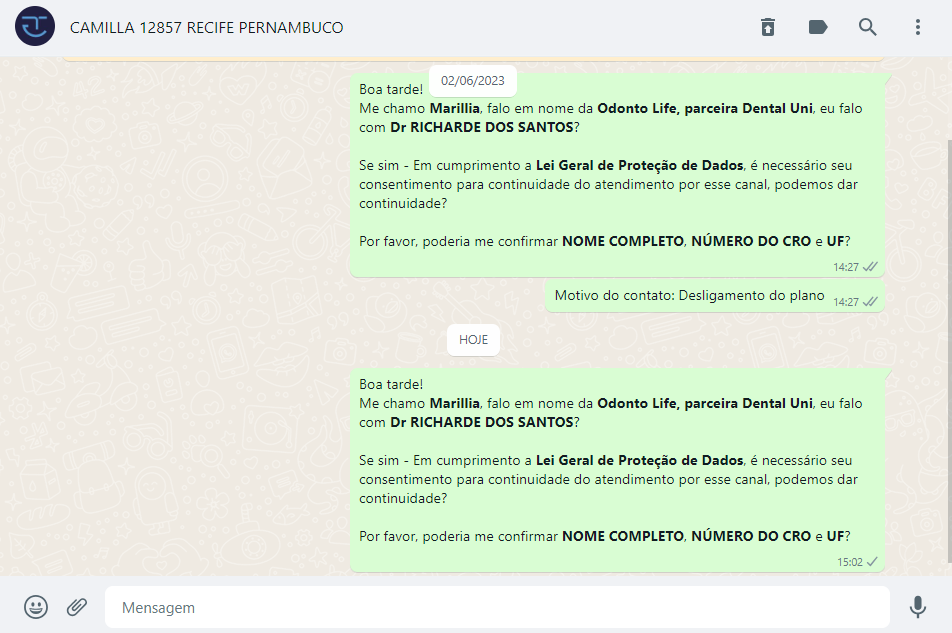The width and height of the screenshot is (952, 633).
Task: Select the Motivo do contato message bubble
Action: point(689,296)
